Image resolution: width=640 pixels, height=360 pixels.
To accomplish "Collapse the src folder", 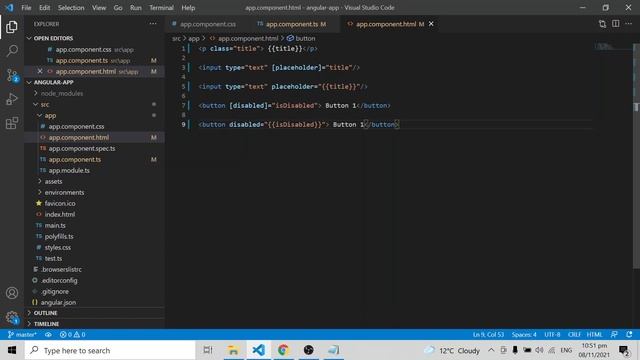I will tap(45, 104).
